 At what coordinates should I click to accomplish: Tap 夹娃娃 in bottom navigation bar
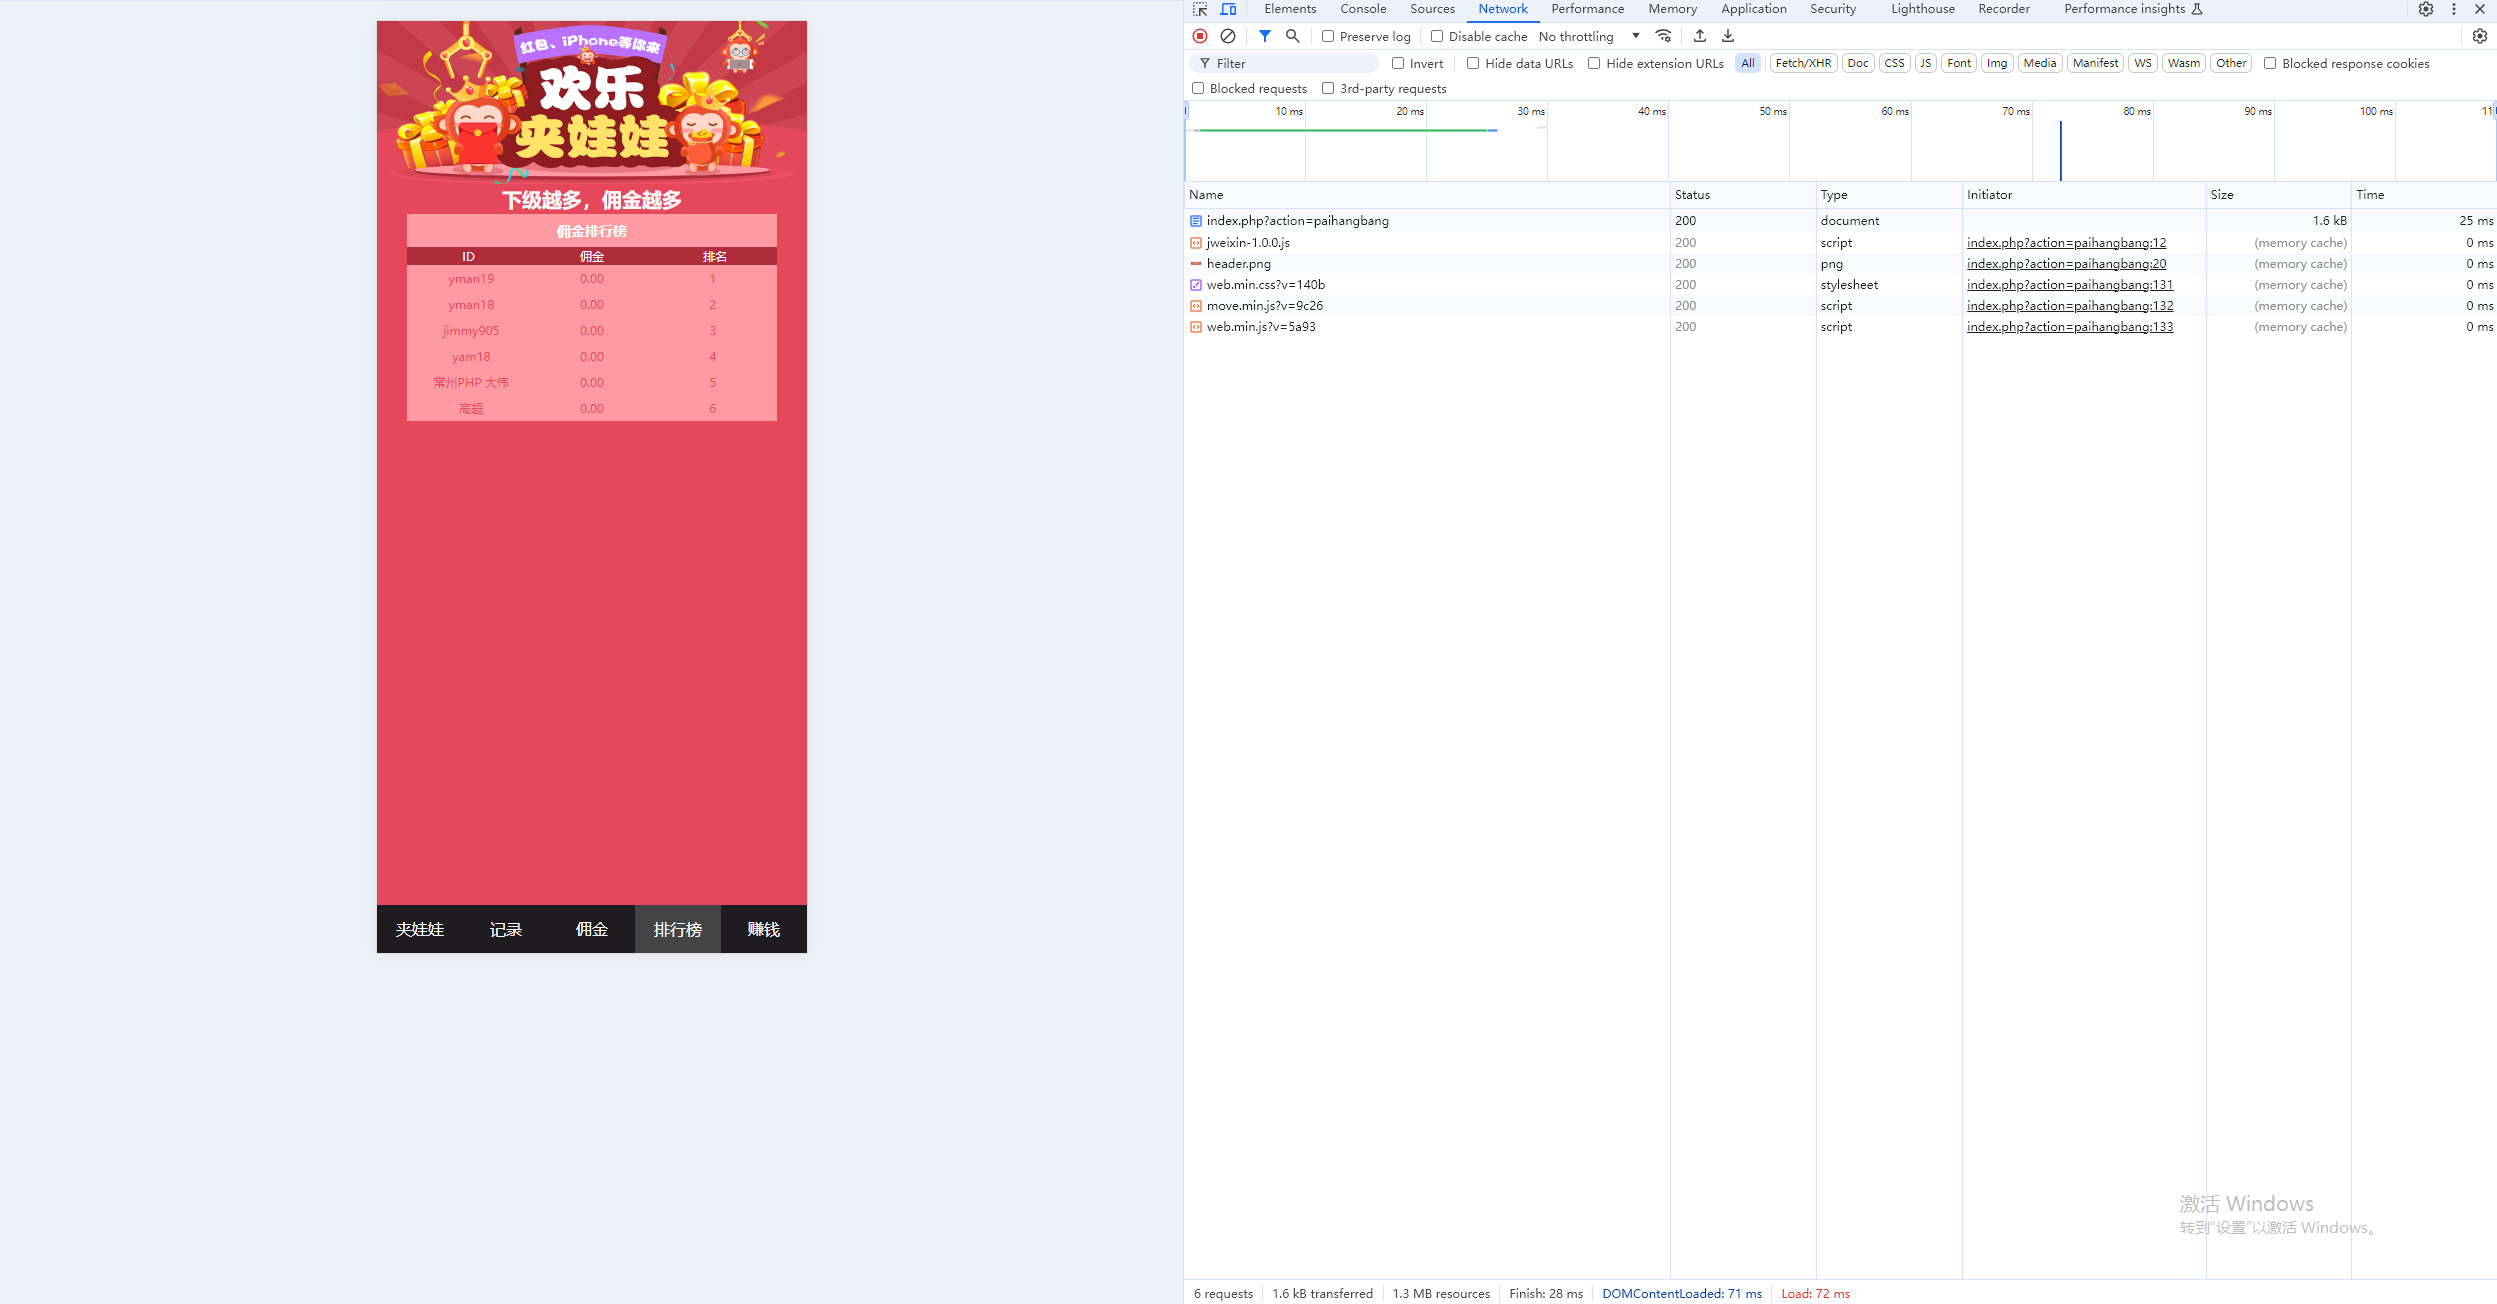420,929
